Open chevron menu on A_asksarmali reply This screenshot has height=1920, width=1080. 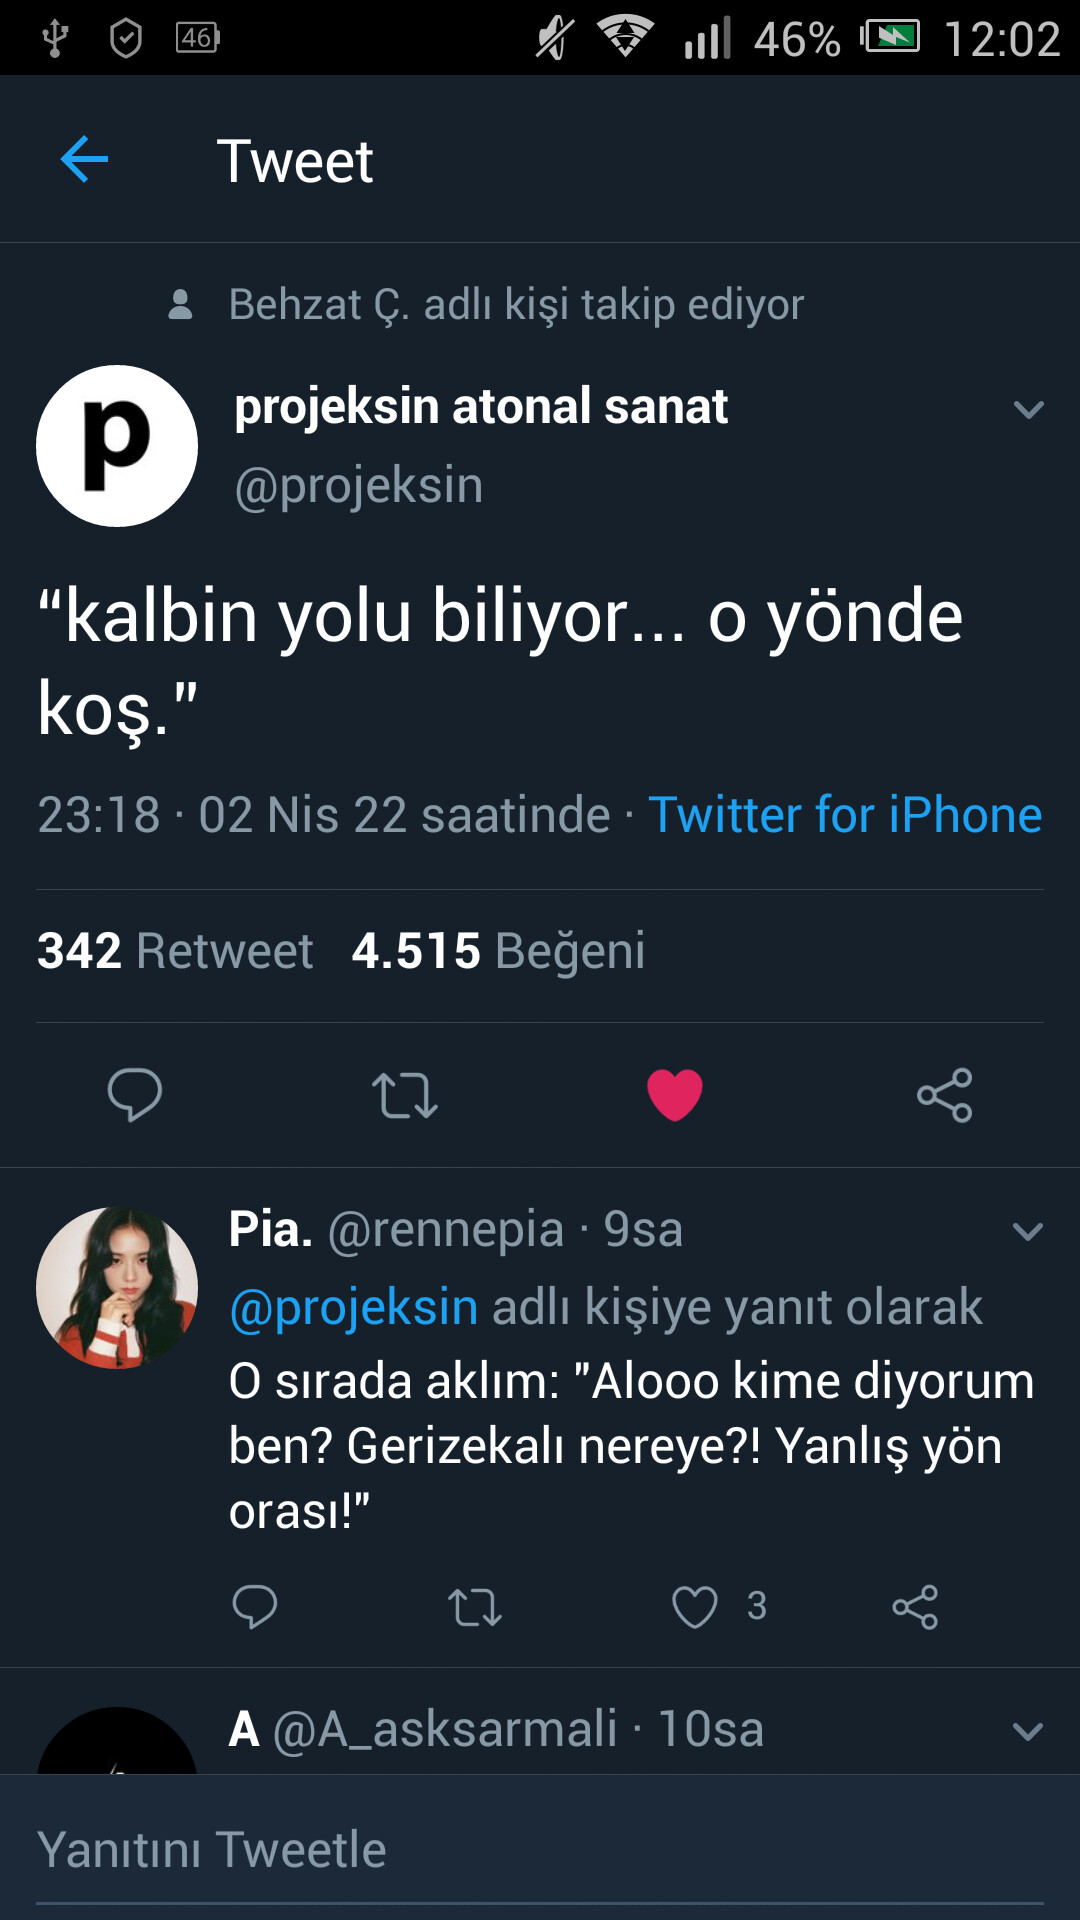1028,1731
